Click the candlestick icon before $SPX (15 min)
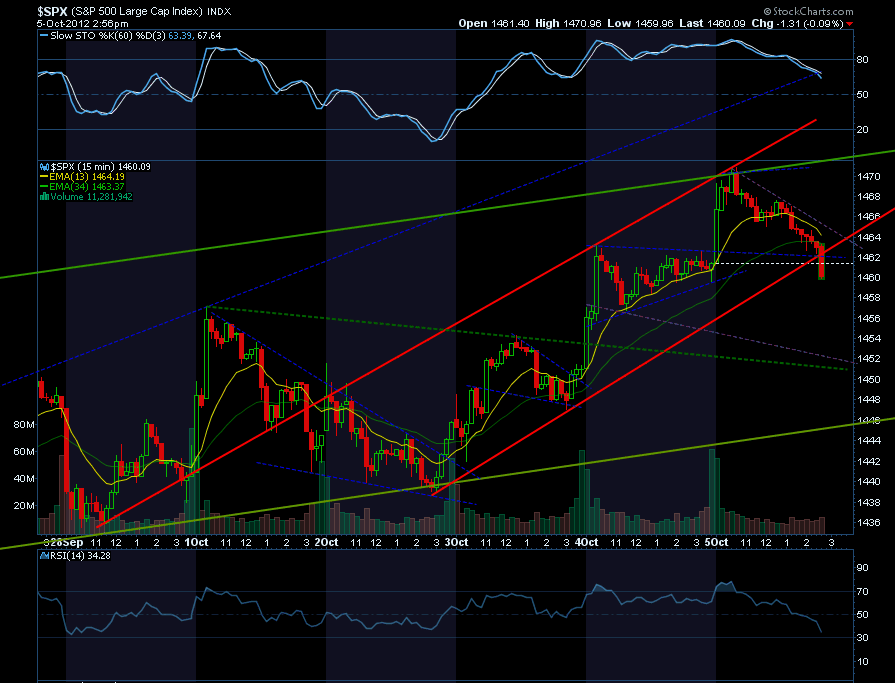The height and width of the screenshot is (683, 895). 45,167
